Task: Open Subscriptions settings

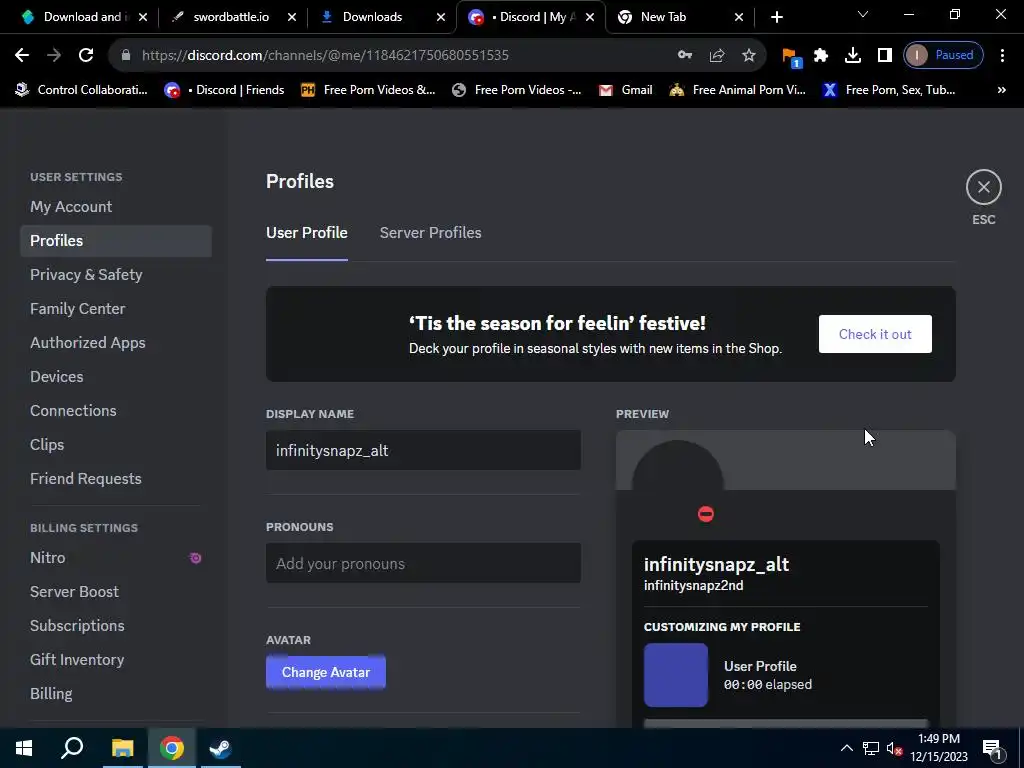Action: [116, 626]
